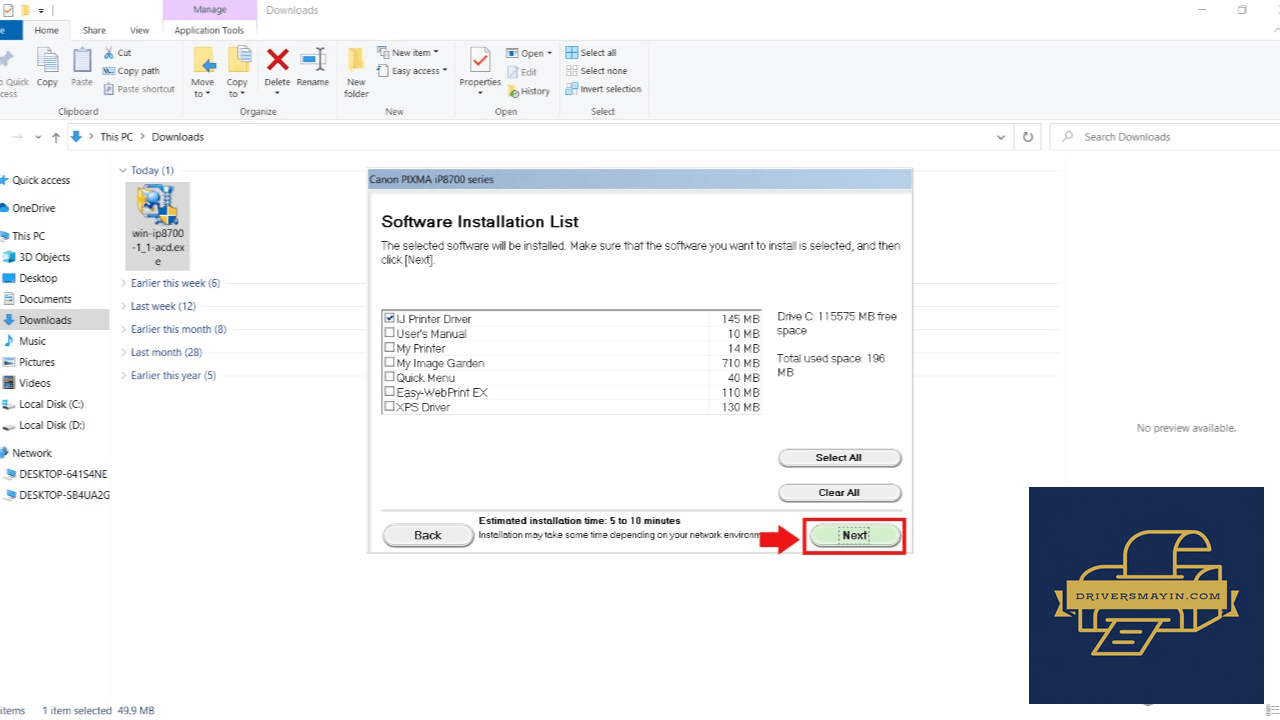1280x720 pixels.
Task: Cut the selected file using the ribbon
Action: tap(117, 53)
